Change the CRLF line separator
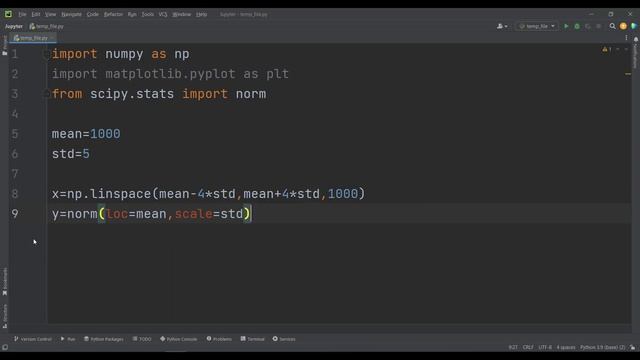 (528, 347)
